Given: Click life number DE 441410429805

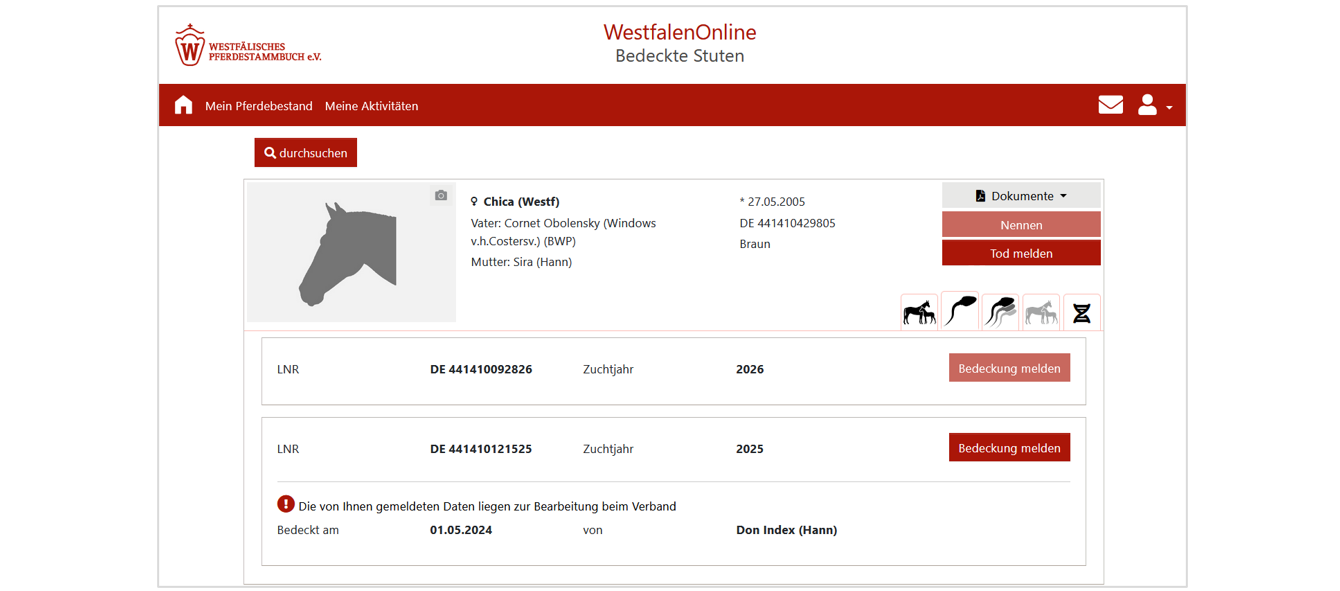Looking at the screenshot, I should coord(787,223).
